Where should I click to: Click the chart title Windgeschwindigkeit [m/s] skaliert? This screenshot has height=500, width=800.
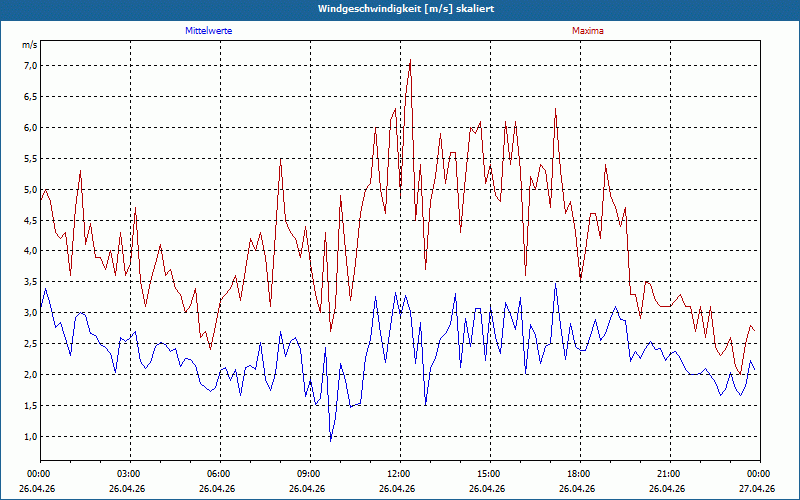coord(406,9)
